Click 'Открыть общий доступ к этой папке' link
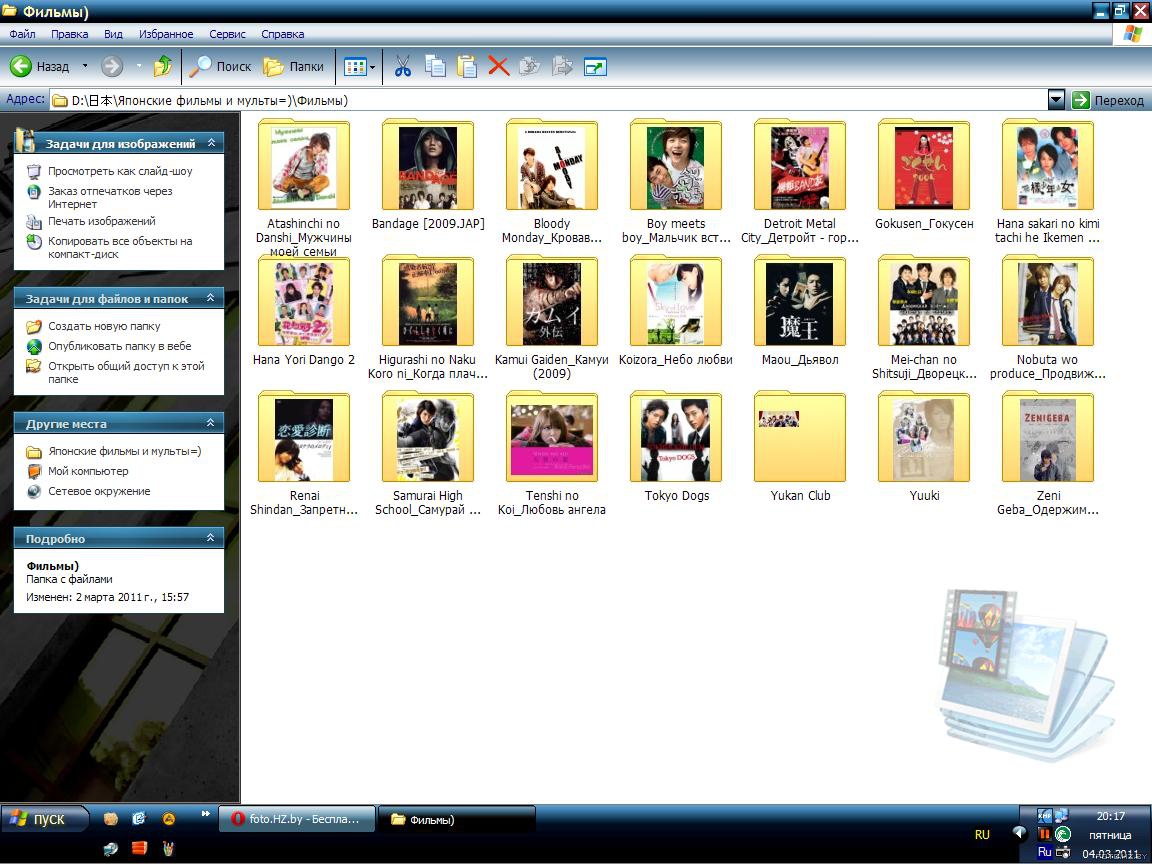1152x864 pixels. (x=126, y=372)
